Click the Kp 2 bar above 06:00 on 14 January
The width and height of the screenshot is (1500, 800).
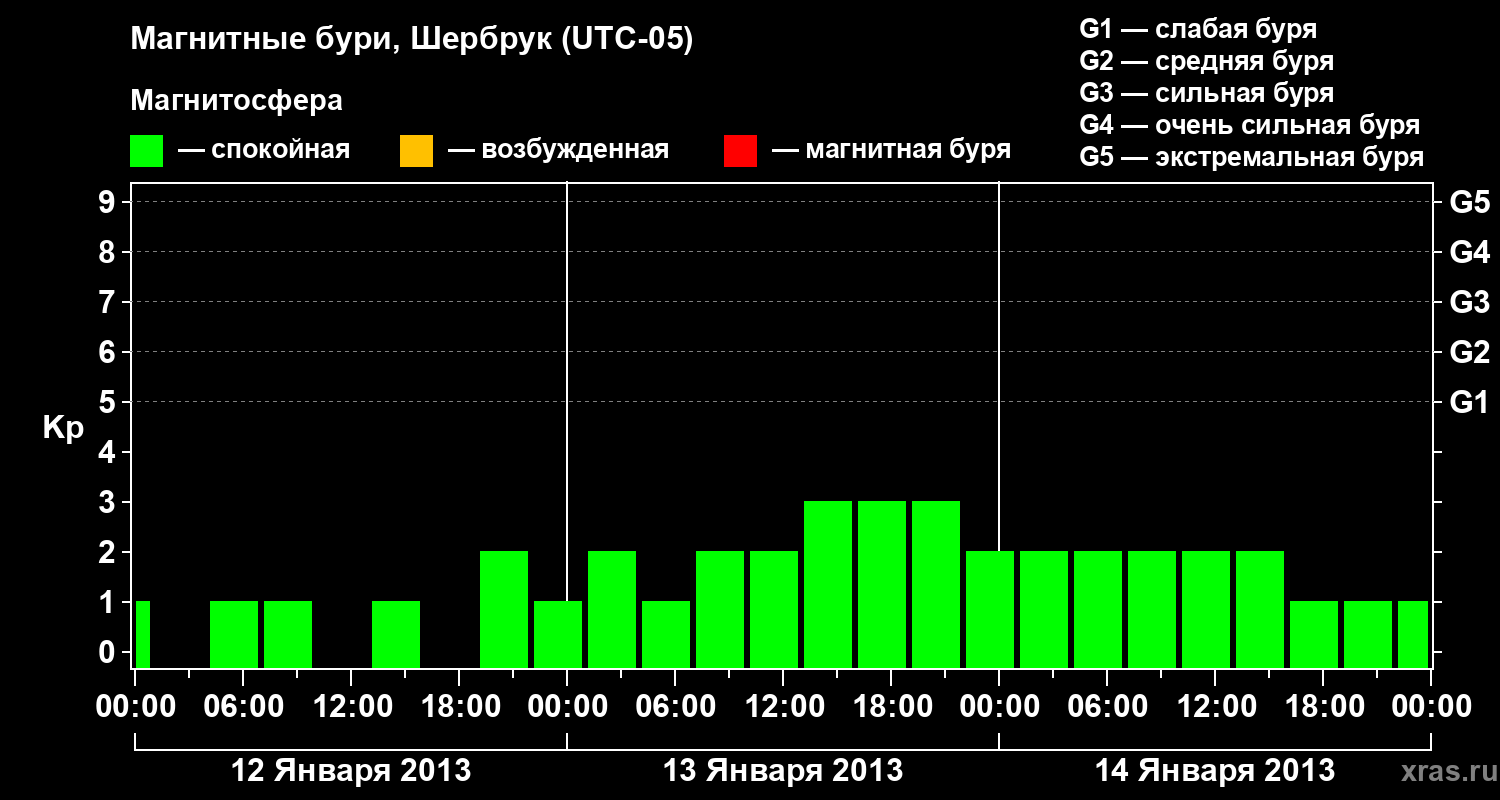tap(1098, 609)
